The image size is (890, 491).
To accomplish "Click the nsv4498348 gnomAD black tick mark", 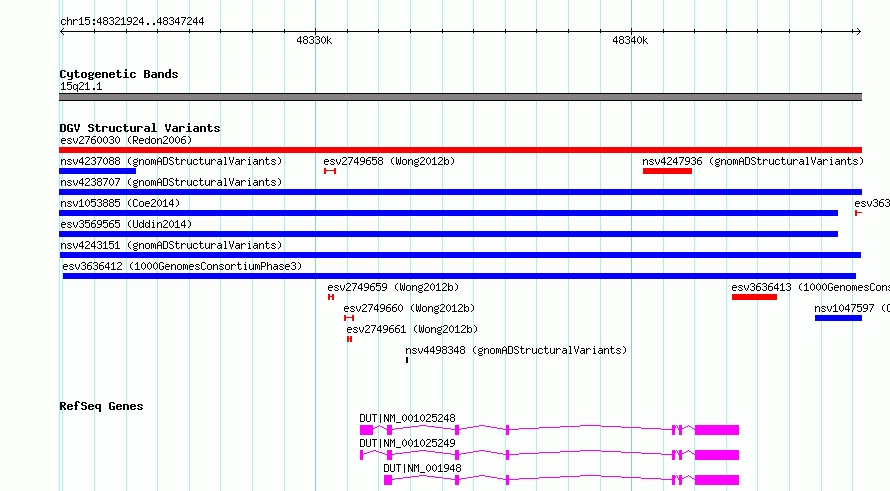I will (407, 360).
